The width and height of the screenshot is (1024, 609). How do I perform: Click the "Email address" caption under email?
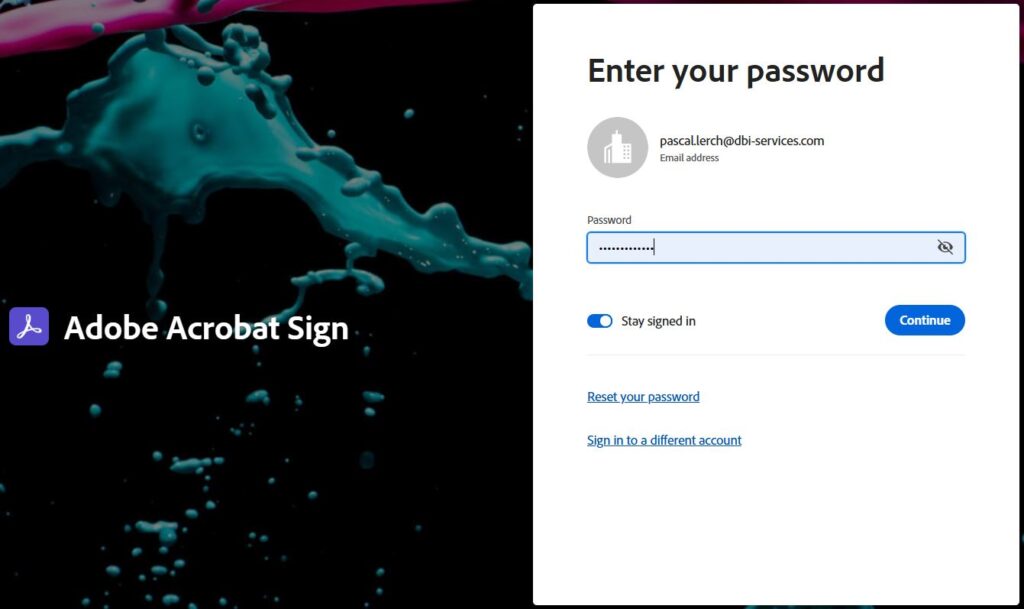(x=689, y=157)
